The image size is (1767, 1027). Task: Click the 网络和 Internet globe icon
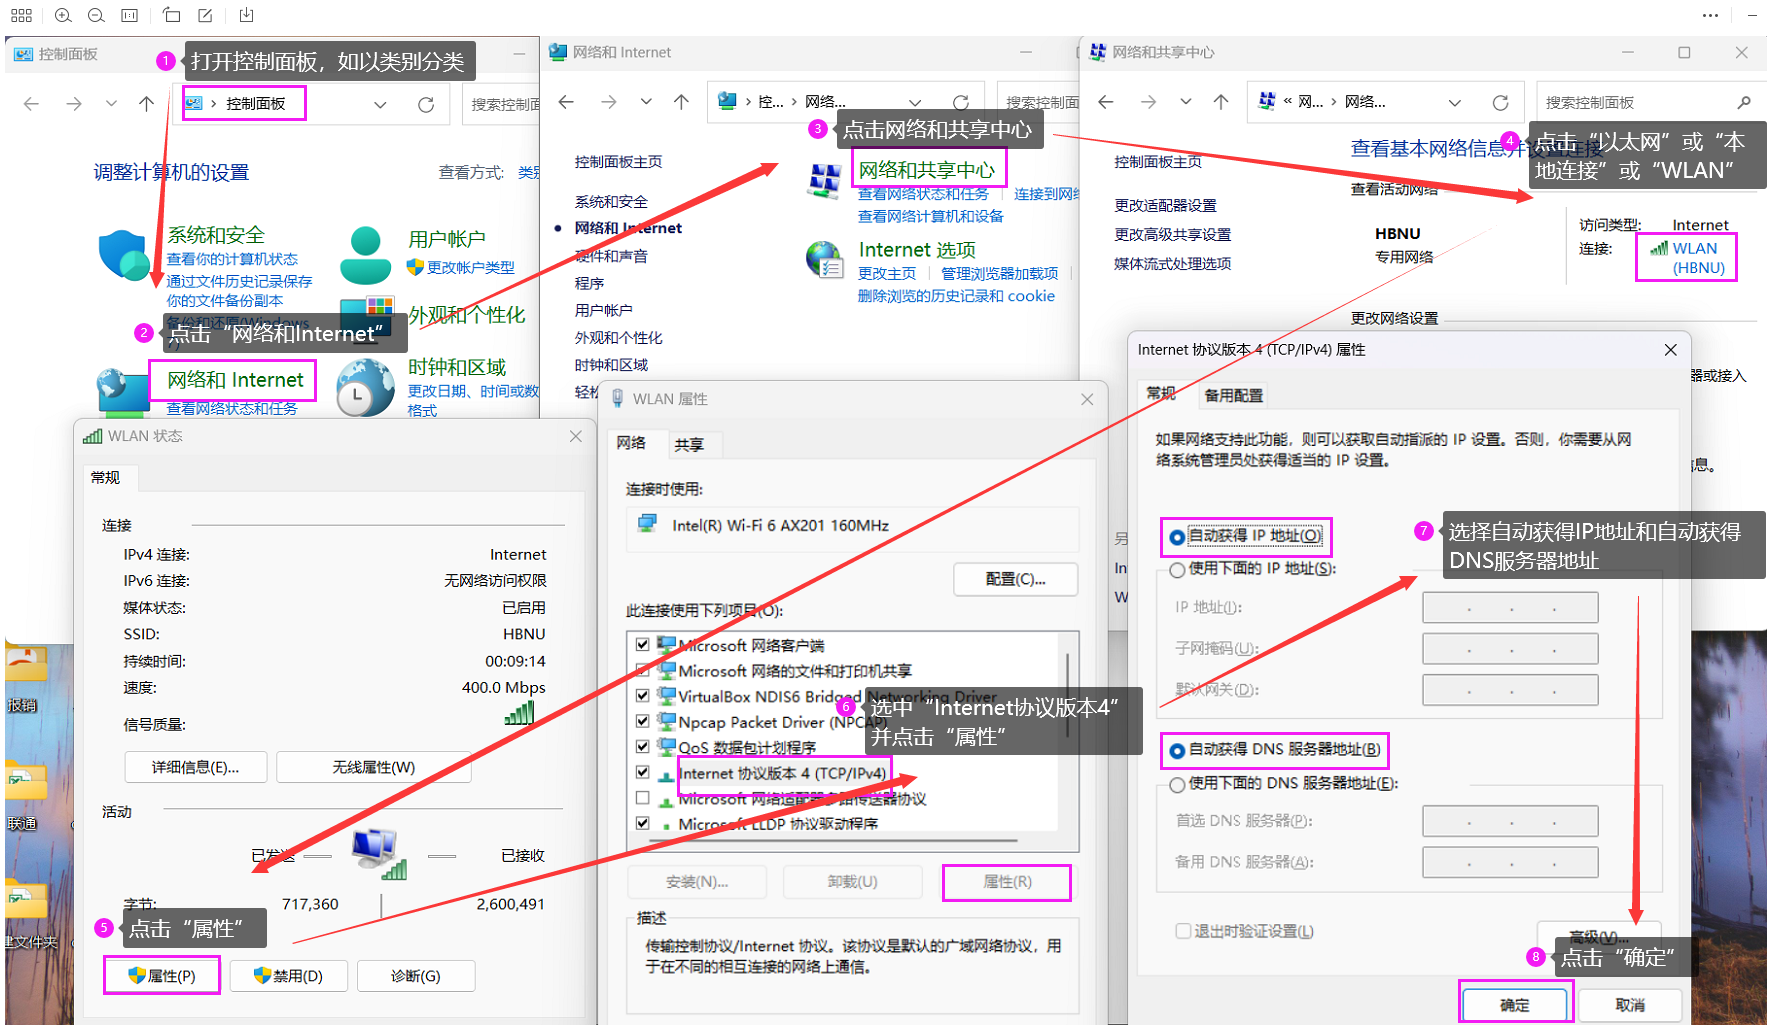(122, 392)
